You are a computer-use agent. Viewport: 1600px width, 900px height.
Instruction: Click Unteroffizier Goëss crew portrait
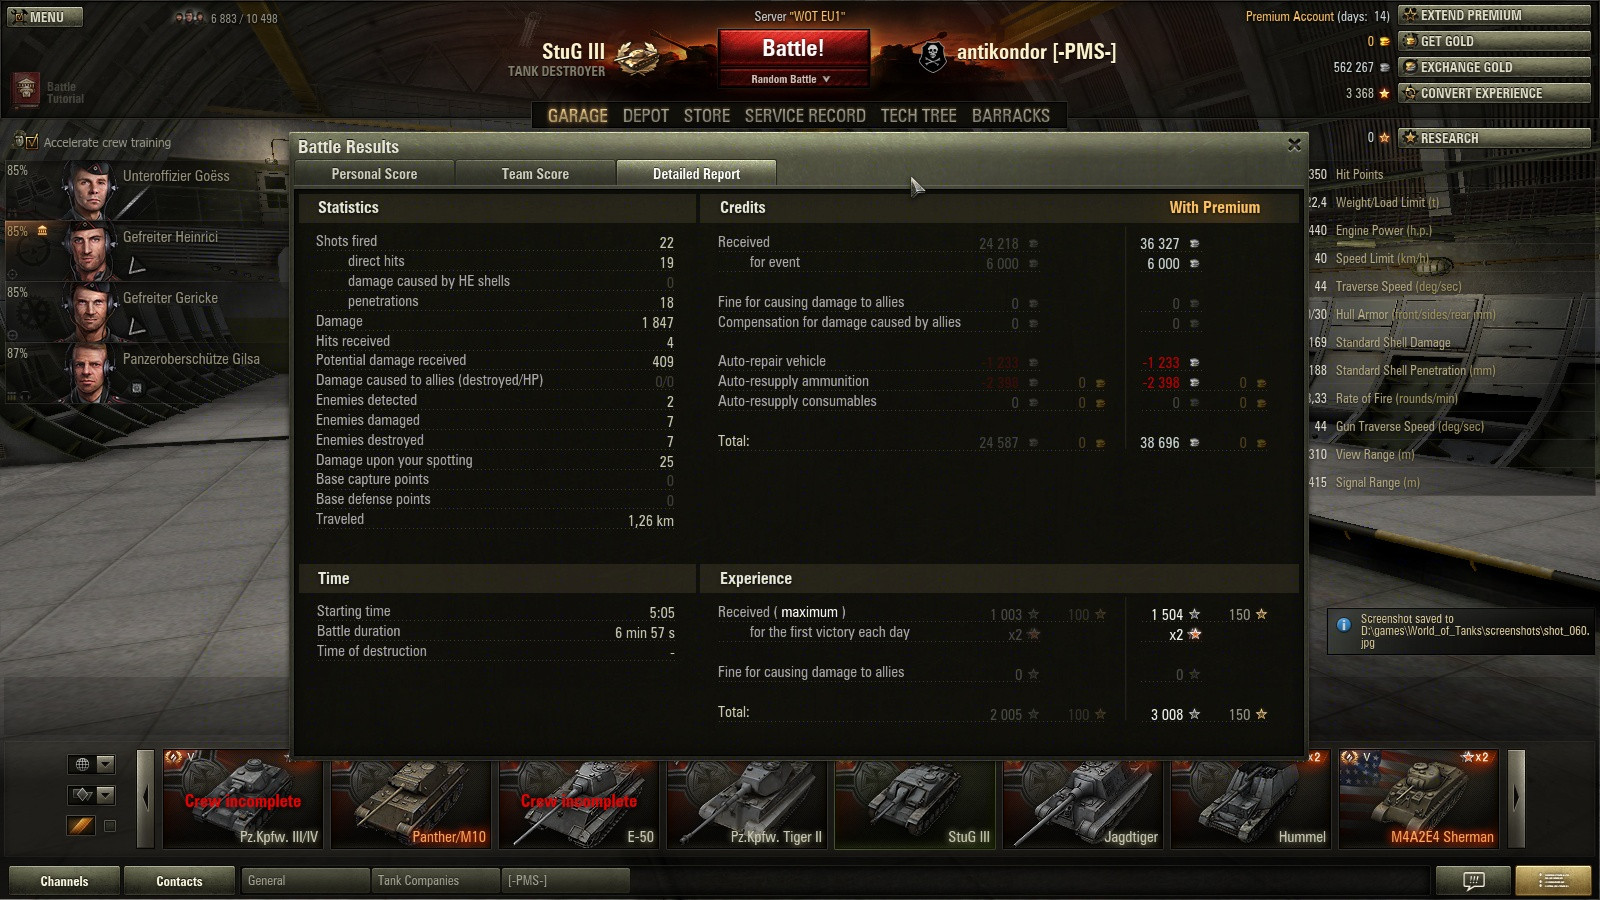[x=90, y=188]
